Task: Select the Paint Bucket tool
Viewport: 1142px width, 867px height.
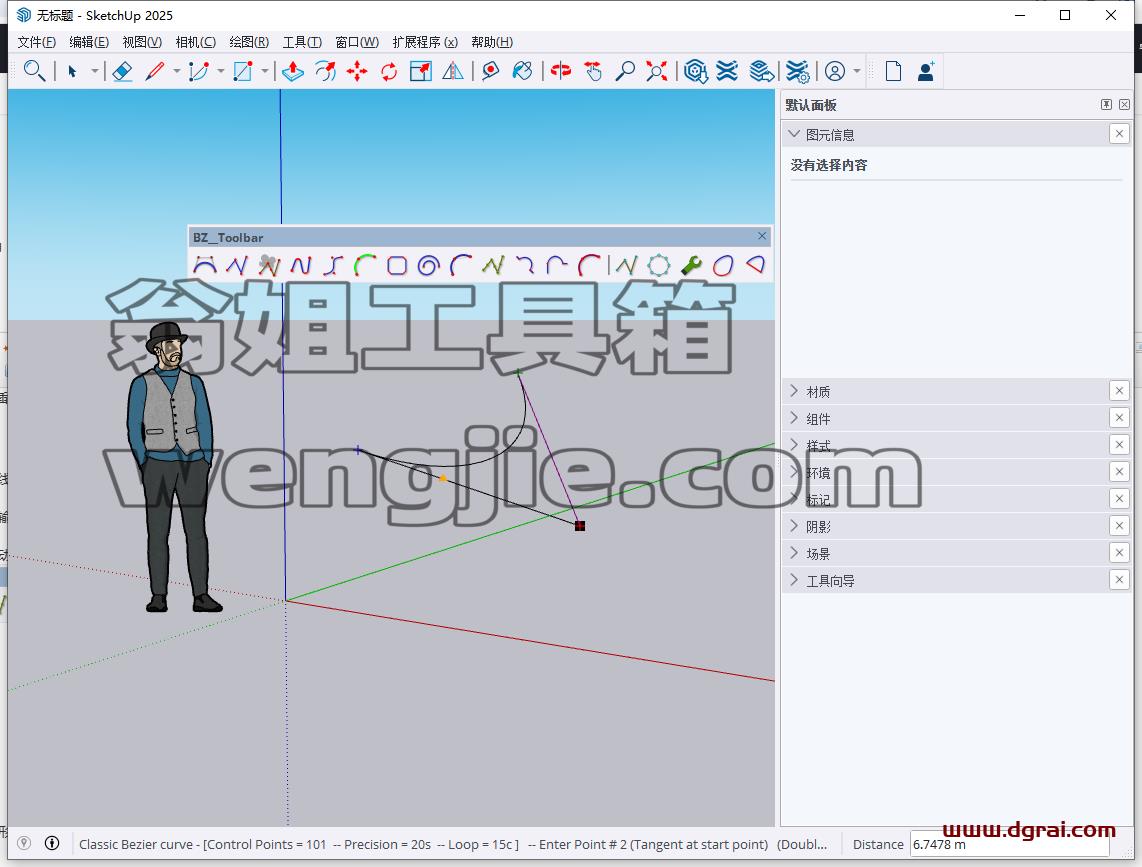Action: 522,71
